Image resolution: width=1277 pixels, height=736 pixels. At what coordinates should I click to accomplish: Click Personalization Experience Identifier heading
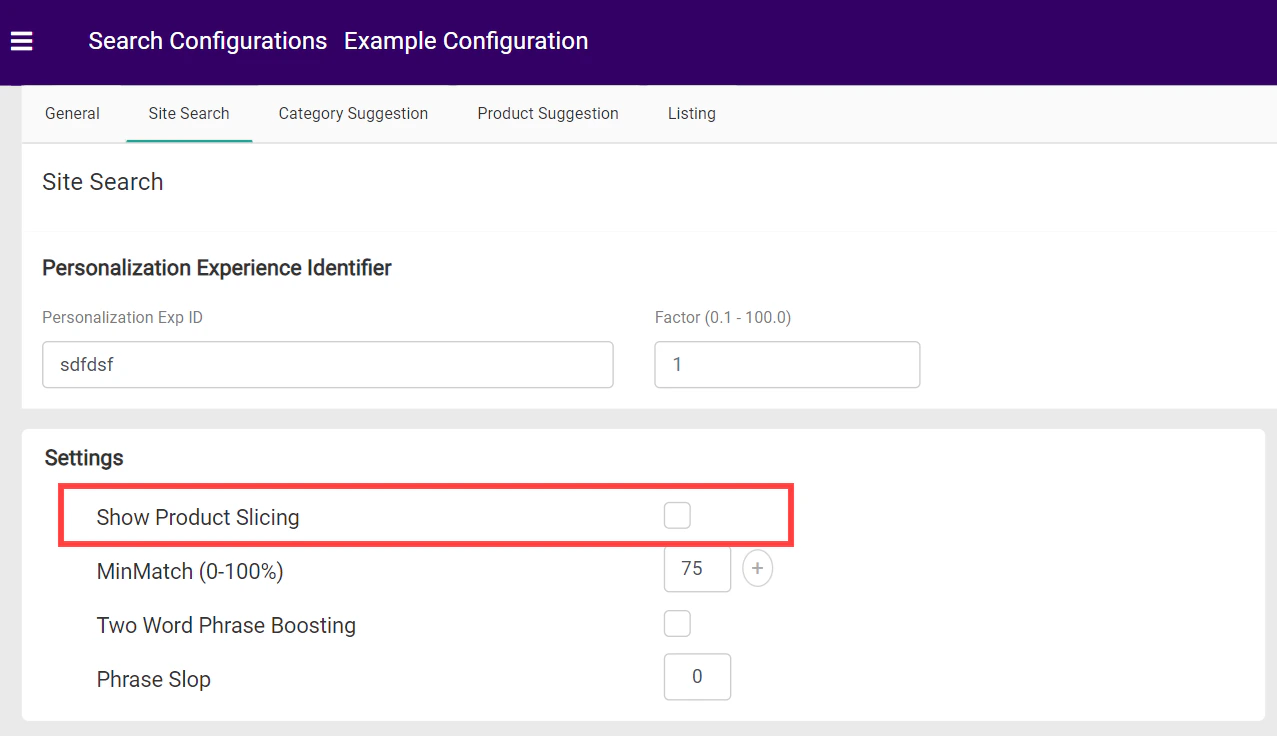pyautogui.click(x=217, y=268)
